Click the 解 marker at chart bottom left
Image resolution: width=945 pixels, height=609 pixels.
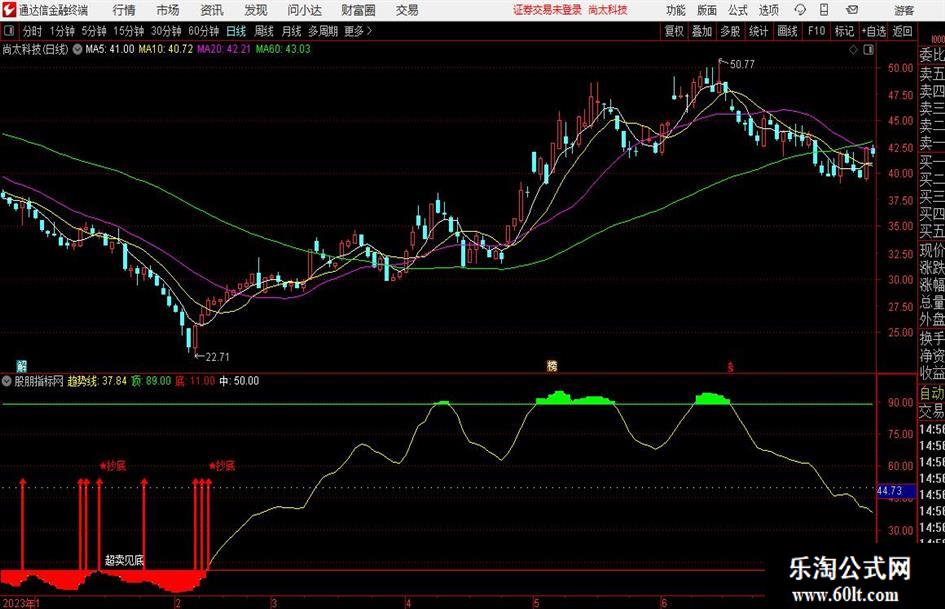click(22, 365)
